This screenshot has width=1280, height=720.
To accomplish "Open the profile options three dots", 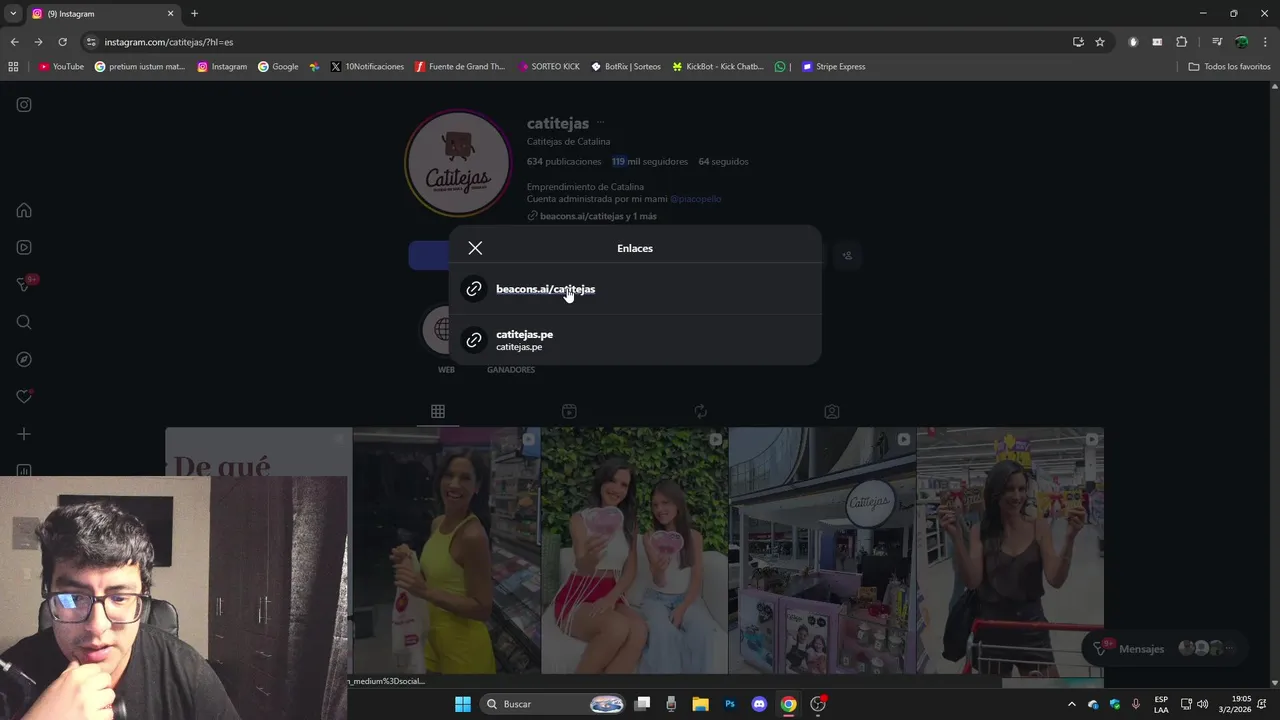I will click(600, 123).
